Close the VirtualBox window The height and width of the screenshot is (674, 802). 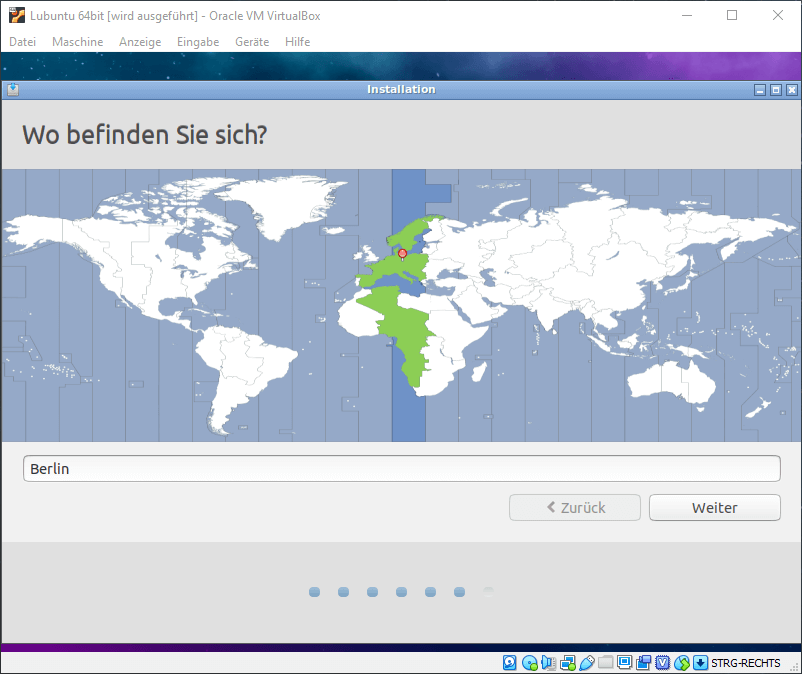click(x=777, y=15)
